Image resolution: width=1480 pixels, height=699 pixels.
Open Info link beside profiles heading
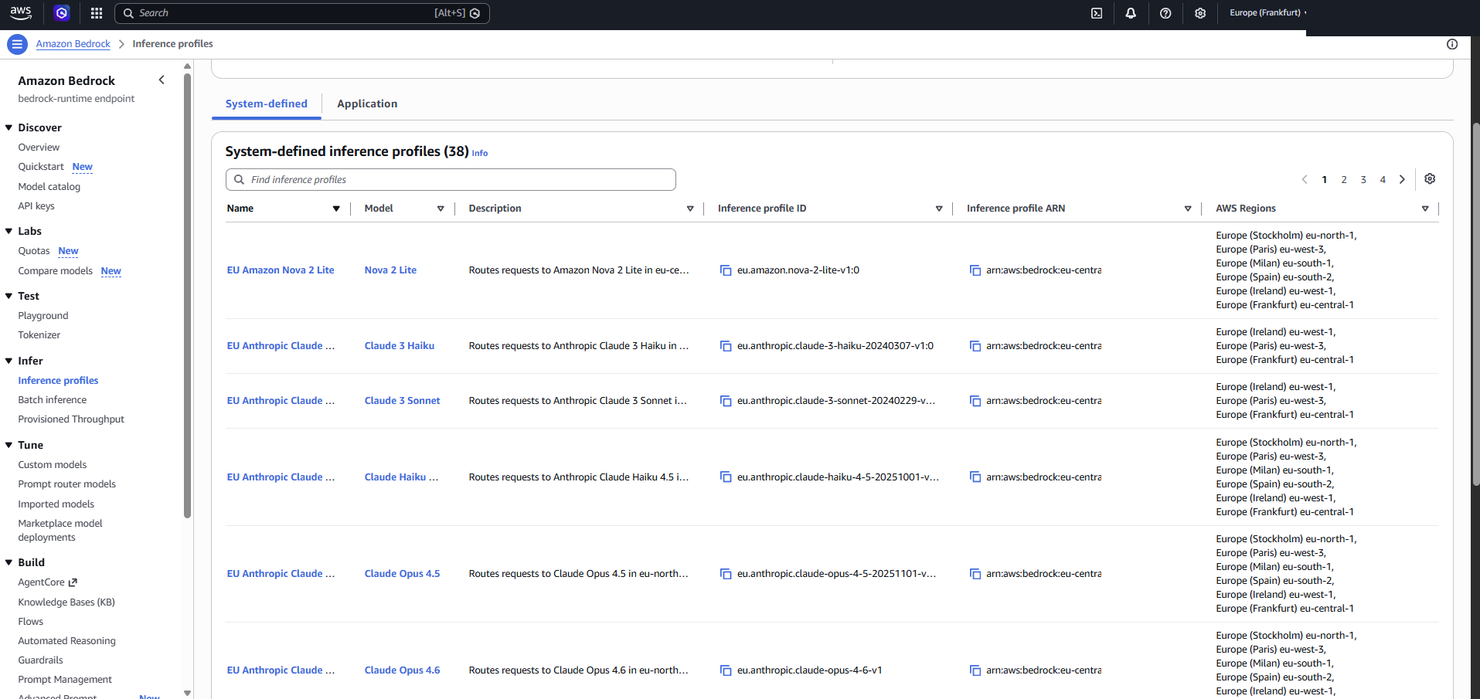tap(480, 153)
